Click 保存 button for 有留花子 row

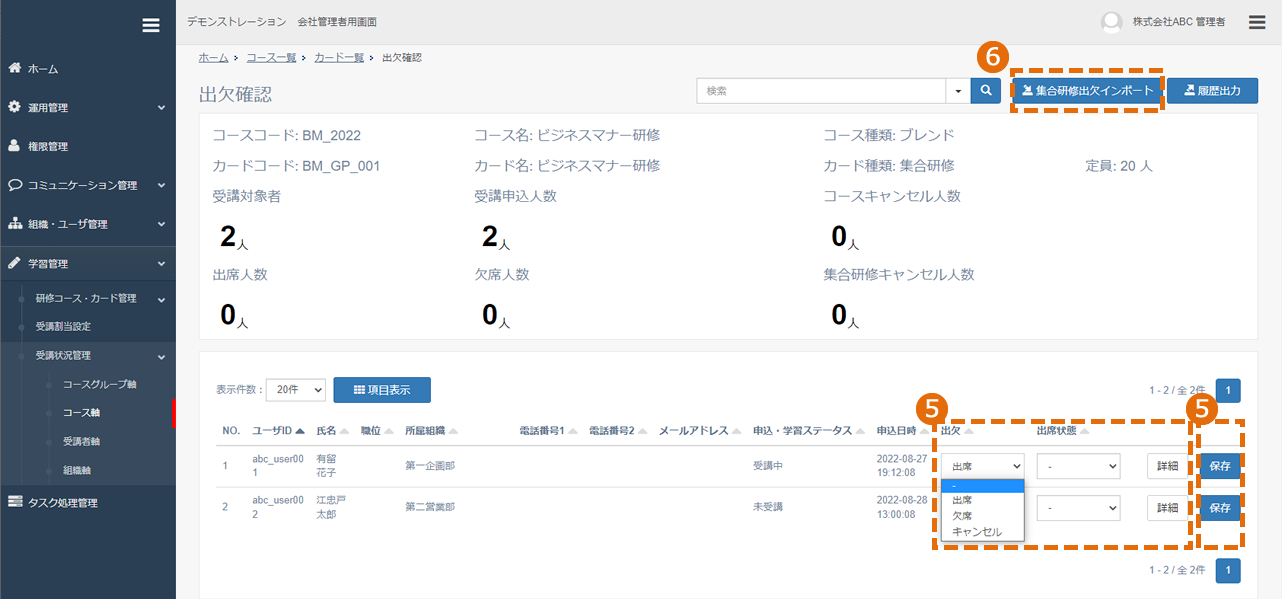tap(1220, 466)
